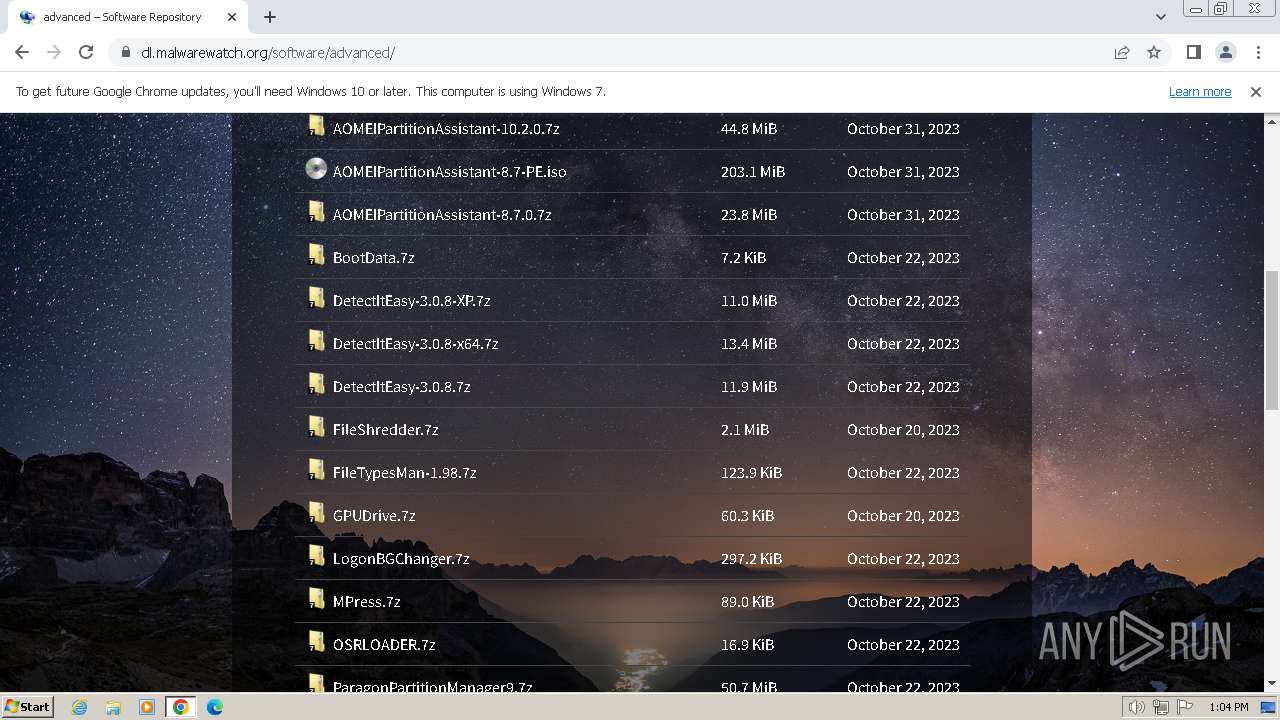Click October 20, 2023 date for FileShredder.7z
The height and width of the screenshot is (720, 1280).
click(903, 430)
